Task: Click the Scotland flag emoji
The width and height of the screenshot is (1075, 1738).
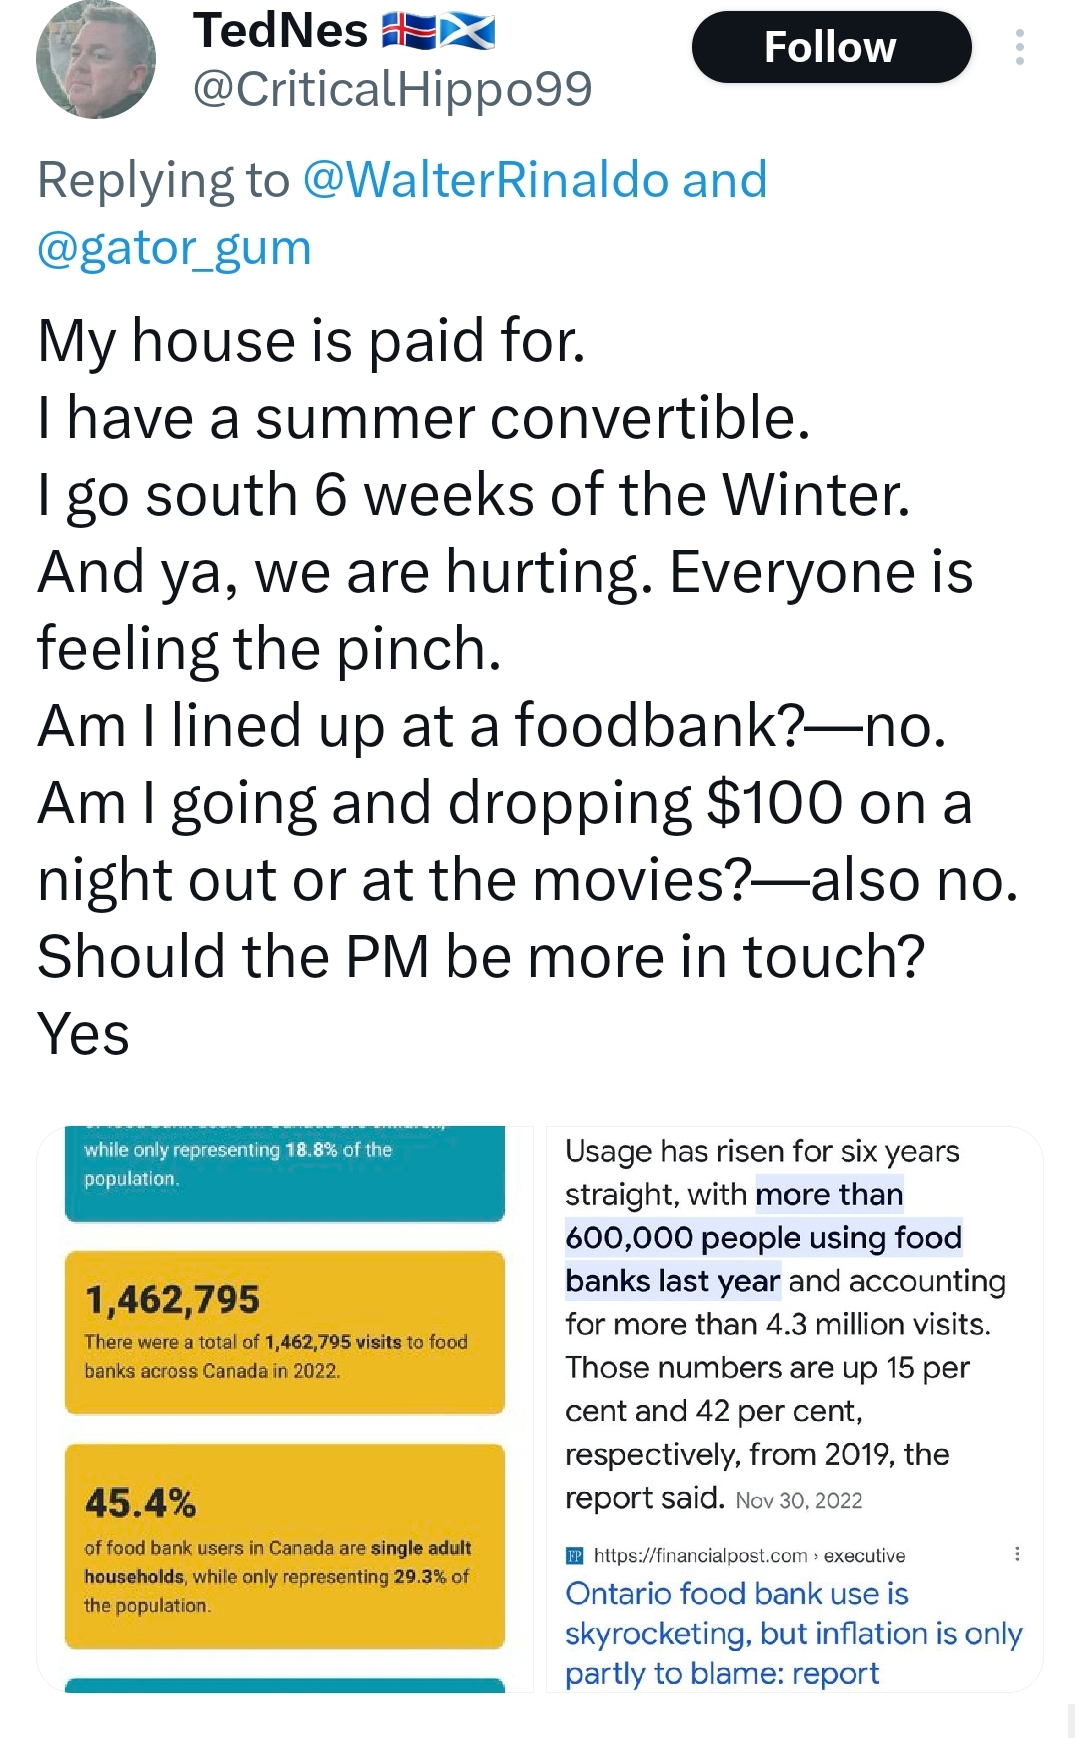Action: 468,32
